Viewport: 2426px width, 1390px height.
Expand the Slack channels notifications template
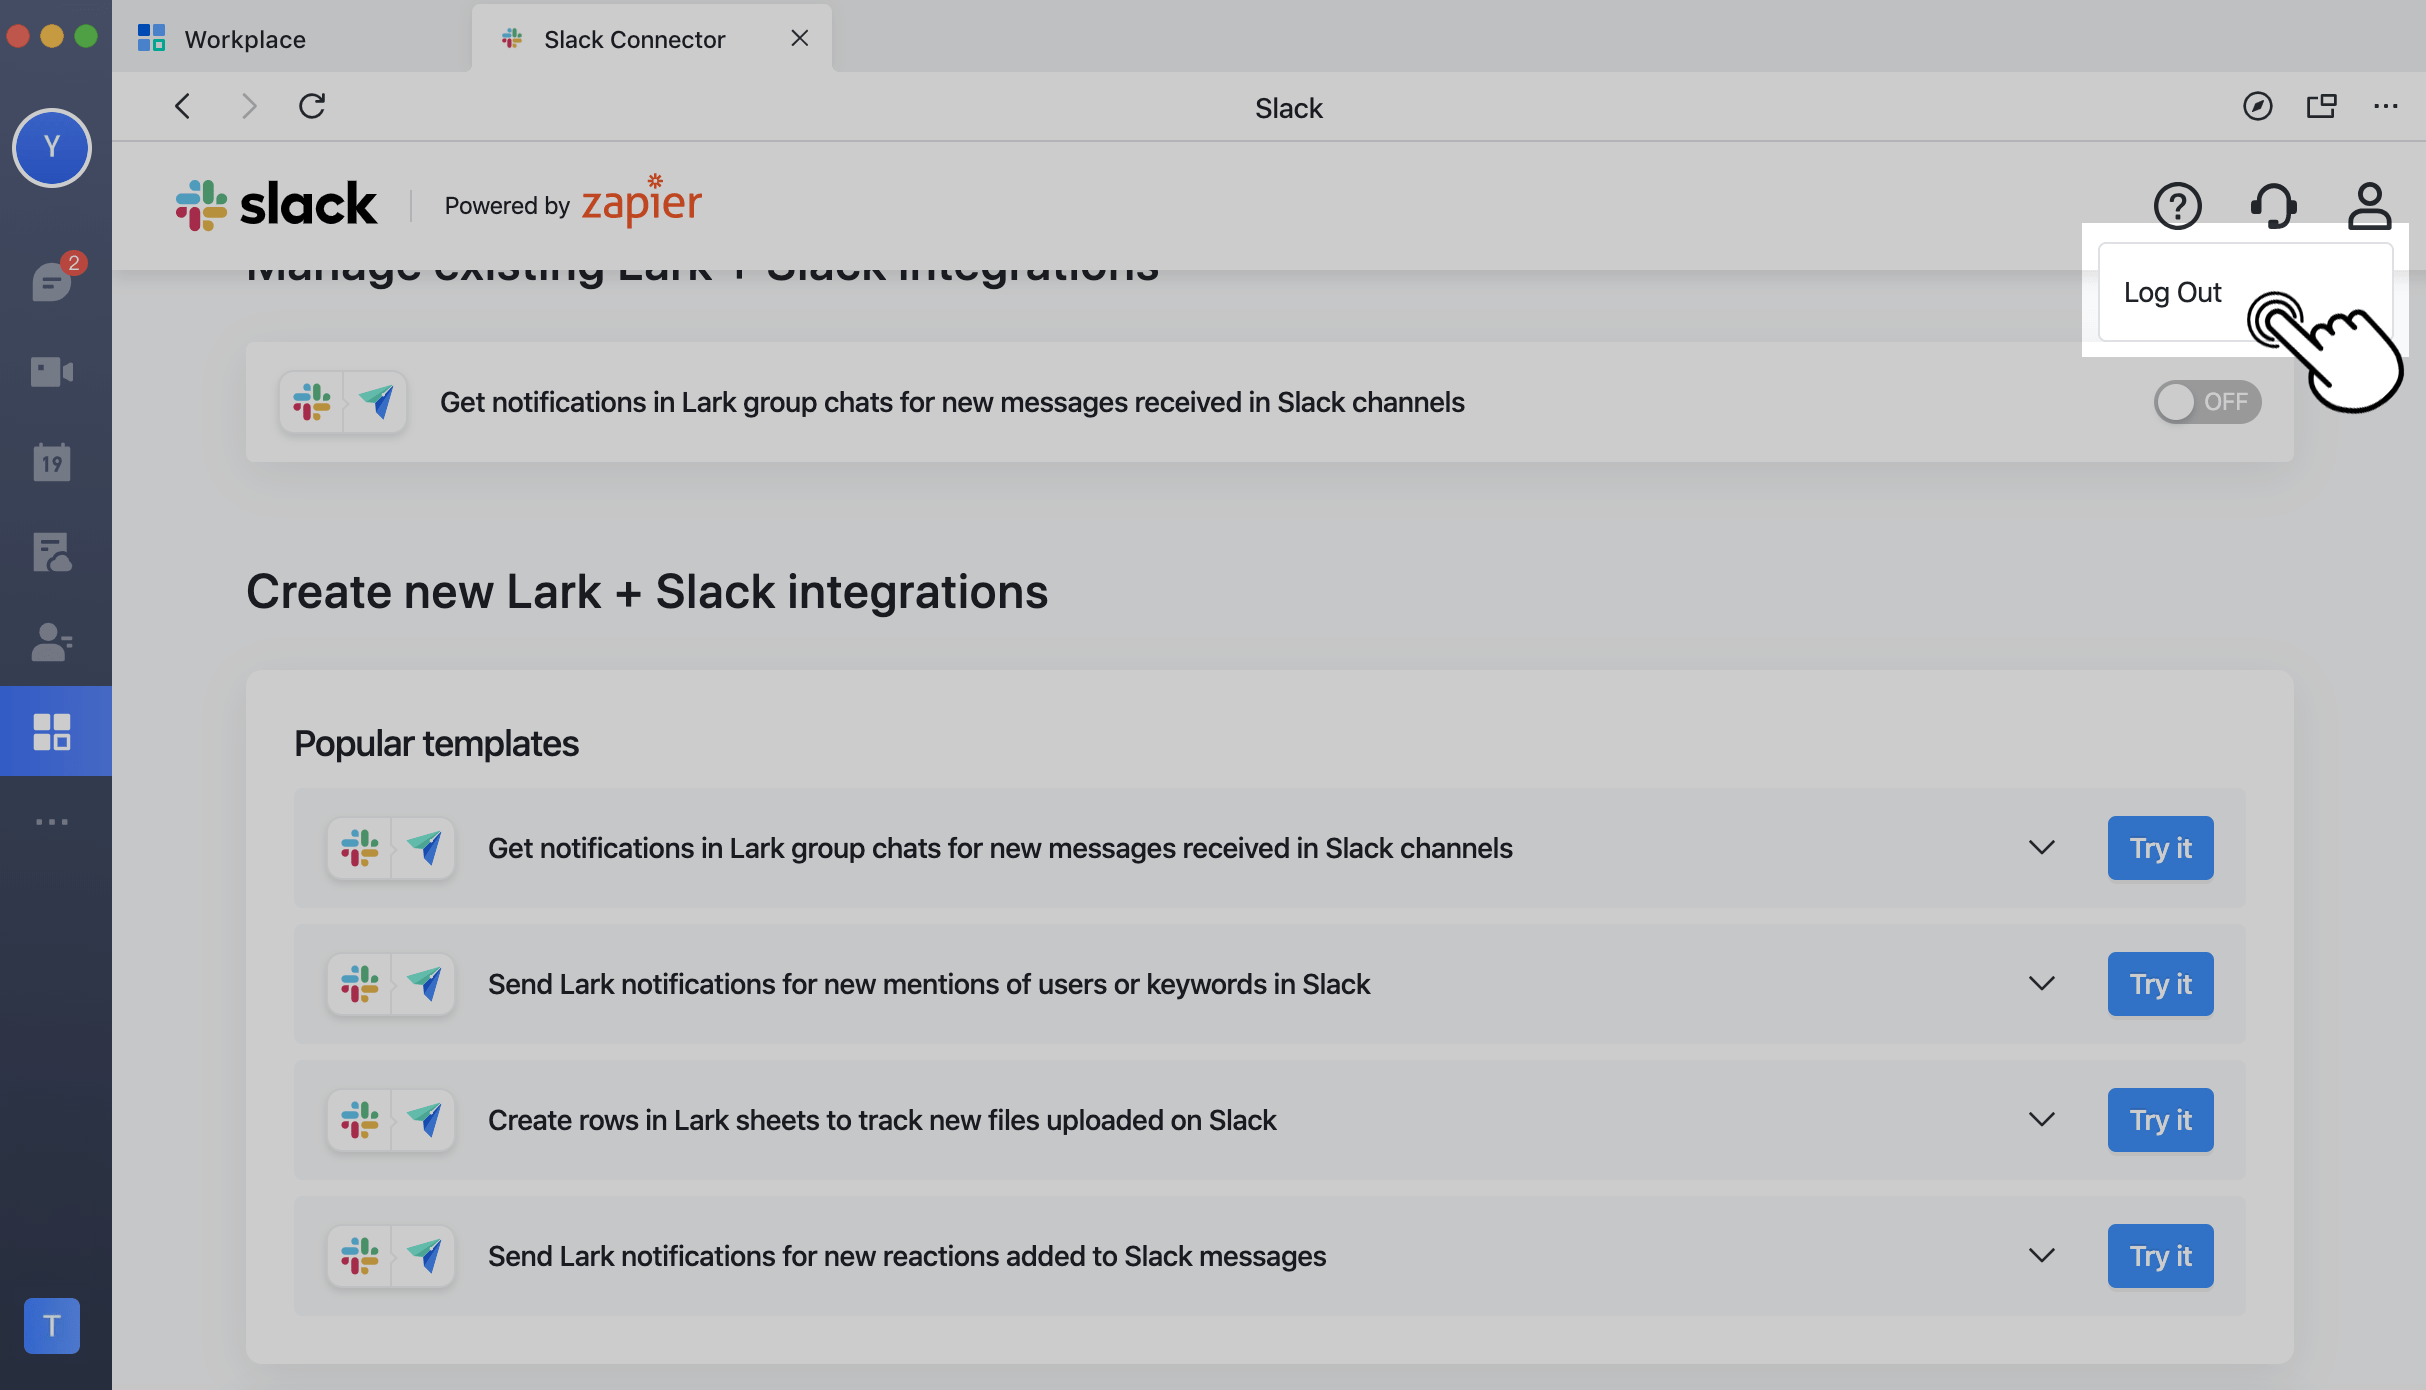point(2041,848)
